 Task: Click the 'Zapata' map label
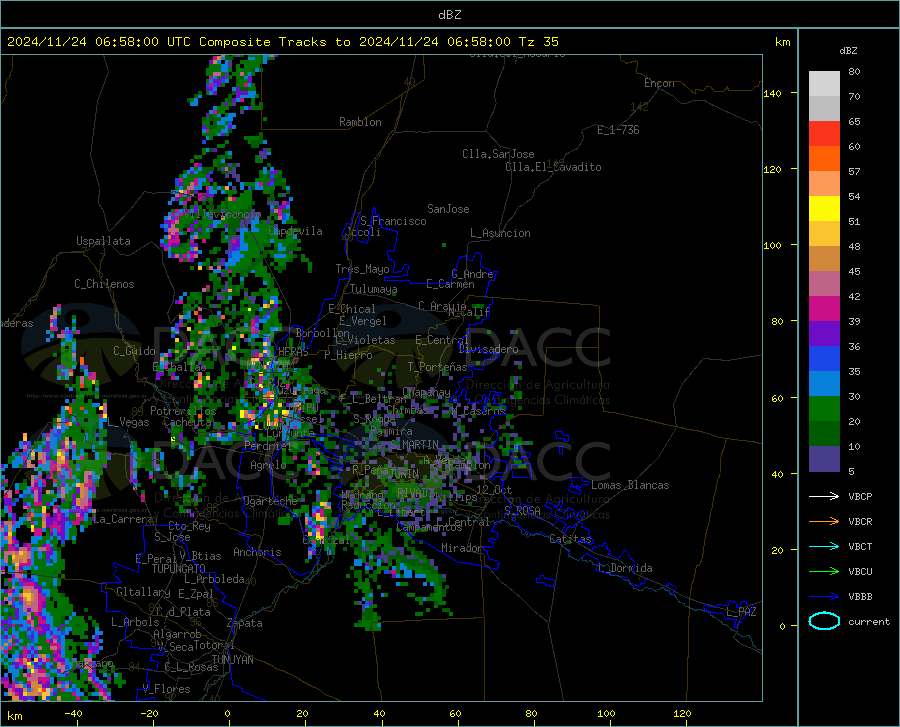pos(245,623)
